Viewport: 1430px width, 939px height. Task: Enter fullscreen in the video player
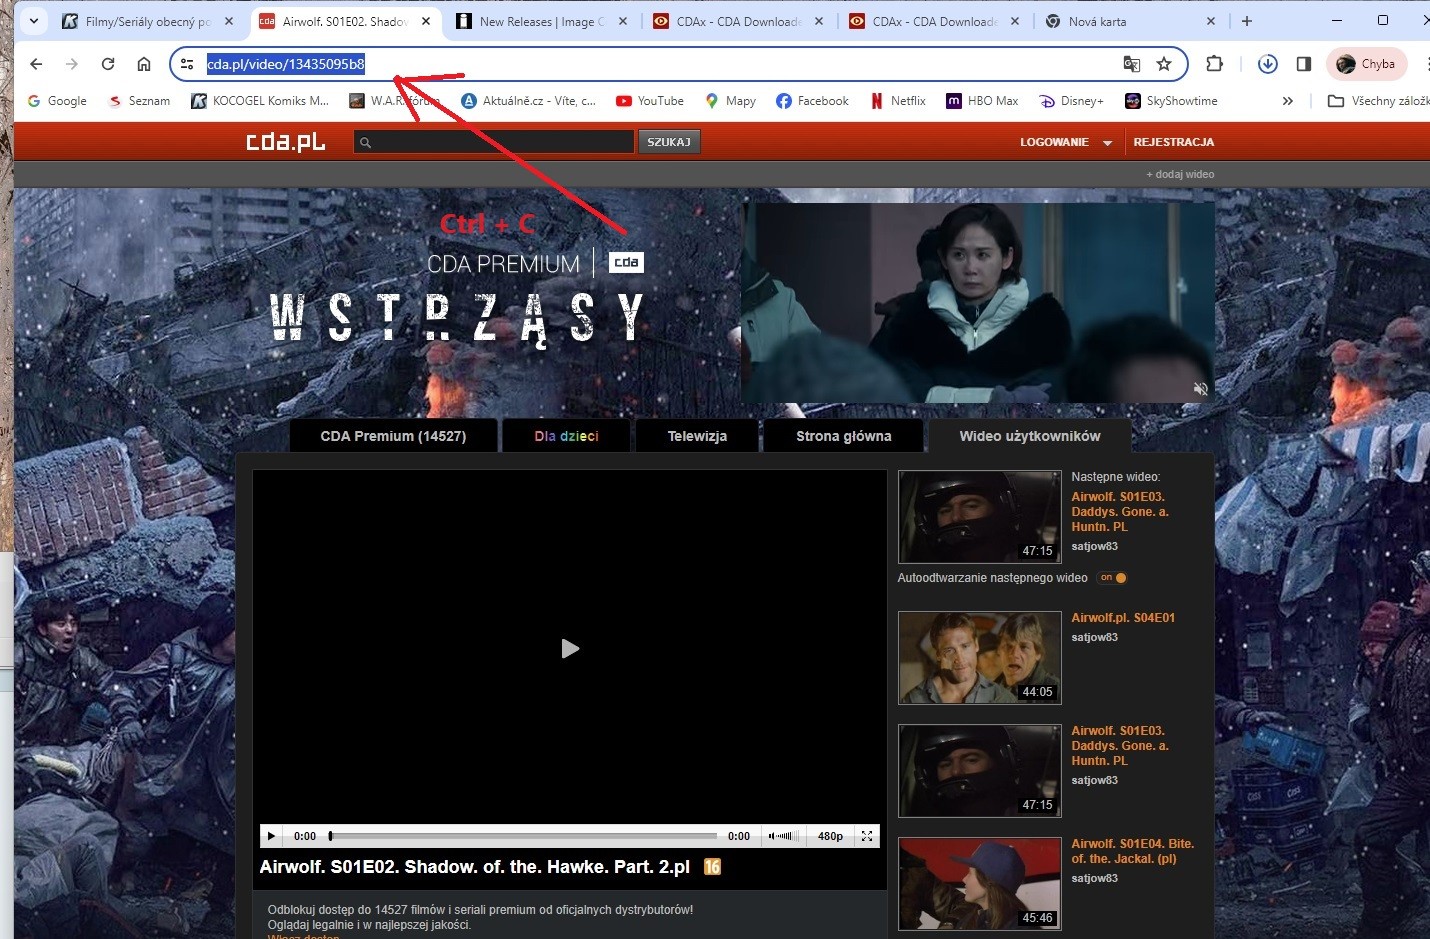coord(867,836)
